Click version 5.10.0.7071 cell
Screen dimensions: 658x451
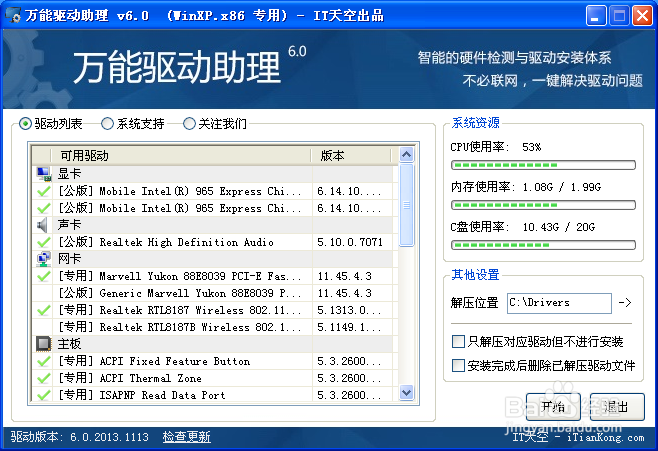click(352, 242)
